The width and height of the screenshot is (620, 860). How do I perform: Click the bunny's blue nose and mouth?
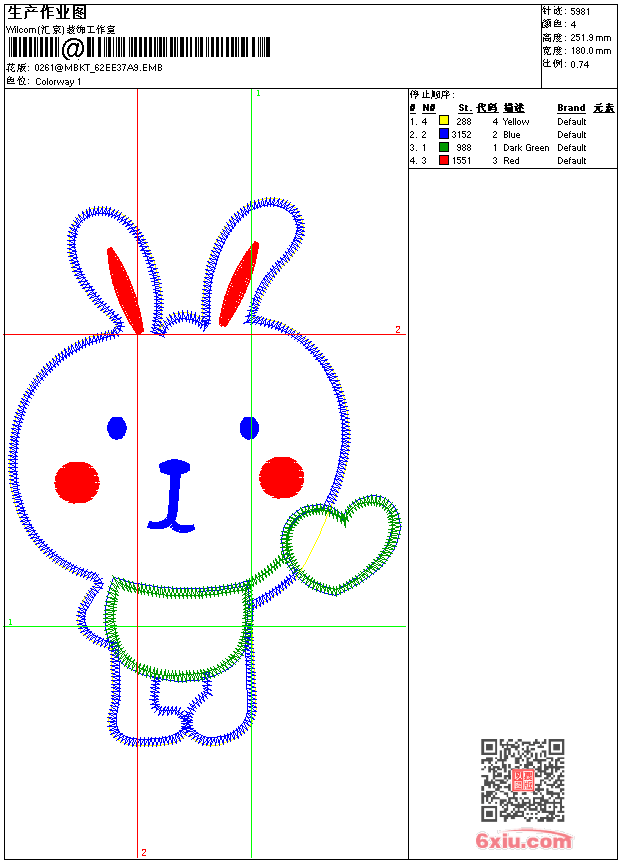click(173, 496)
